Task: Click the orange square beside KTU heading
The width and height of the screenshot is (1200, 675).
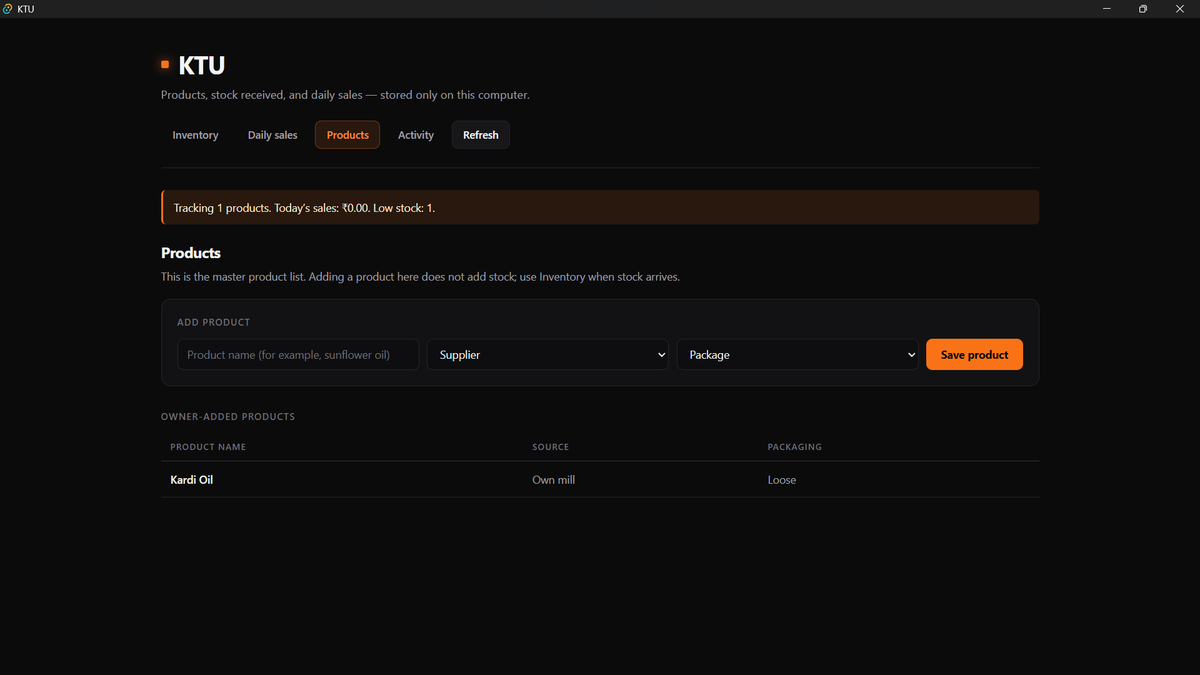Action: (165, 65)
